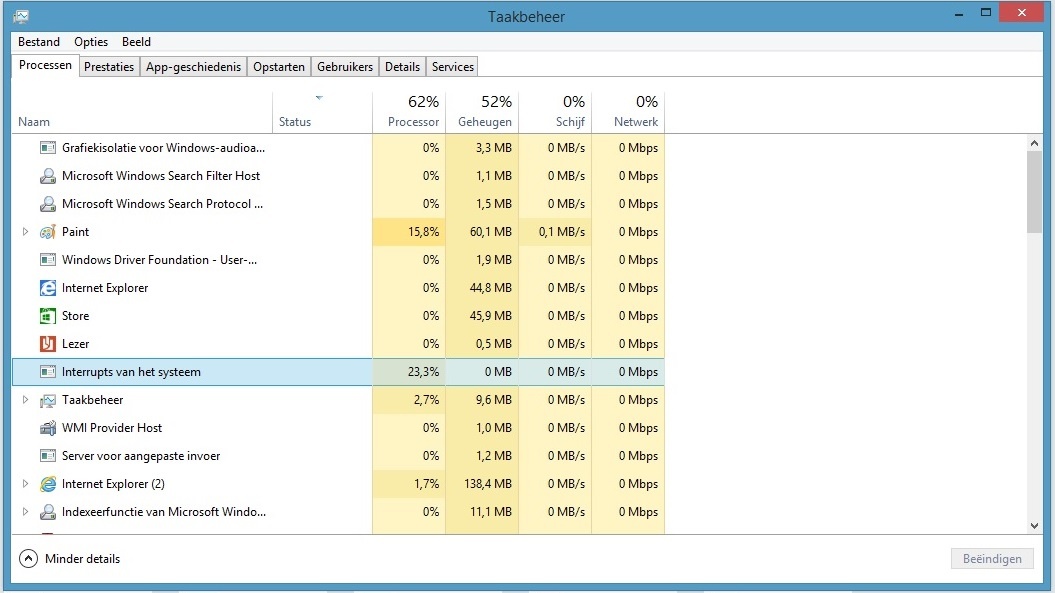
Task: Expand the Internet Explorer (2) group
Action: [x=25, y=484]
